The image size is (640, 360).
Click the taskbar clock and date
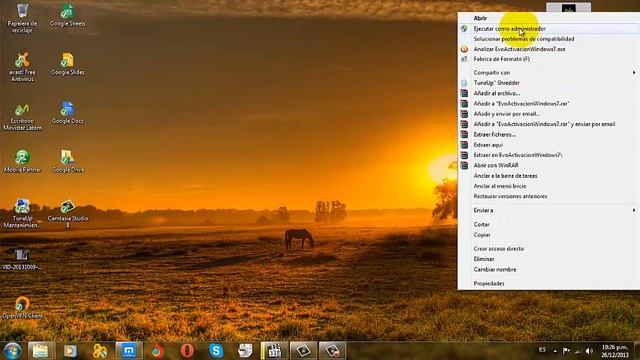pyautogui.click(x=615, y=351)
